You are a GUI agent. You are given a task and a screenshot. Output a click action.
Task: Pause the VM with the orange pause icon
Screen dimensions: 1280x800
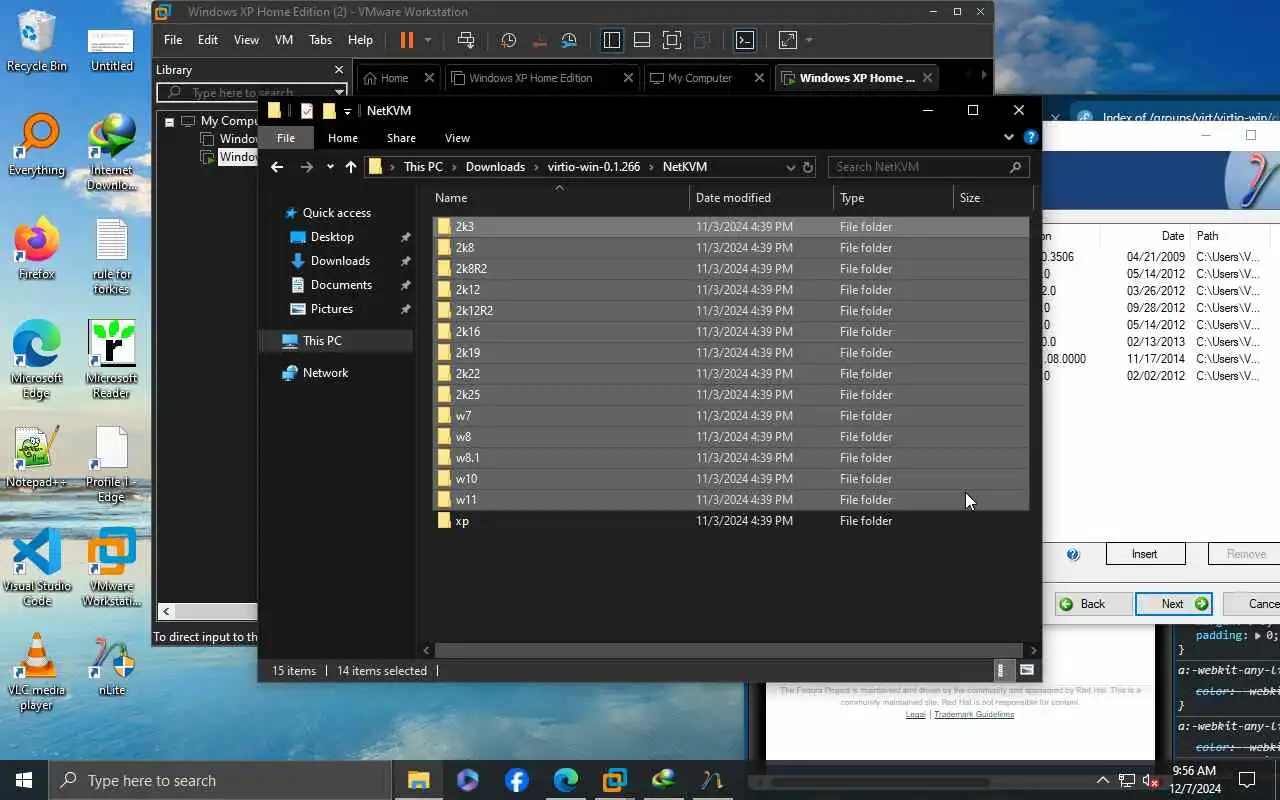(x=406, y=40)
